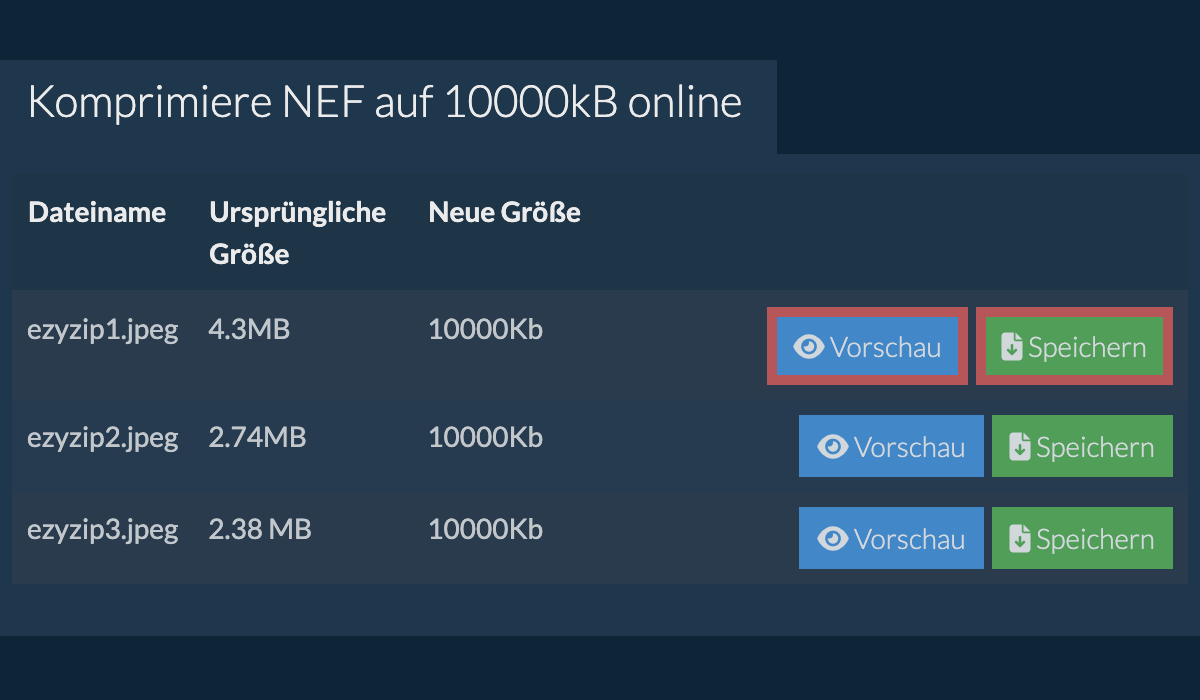This screenshot has height=700, width=1200.
Task: Save ezyzip1.jpeg using Speichern
Action: click(1073, 347)
